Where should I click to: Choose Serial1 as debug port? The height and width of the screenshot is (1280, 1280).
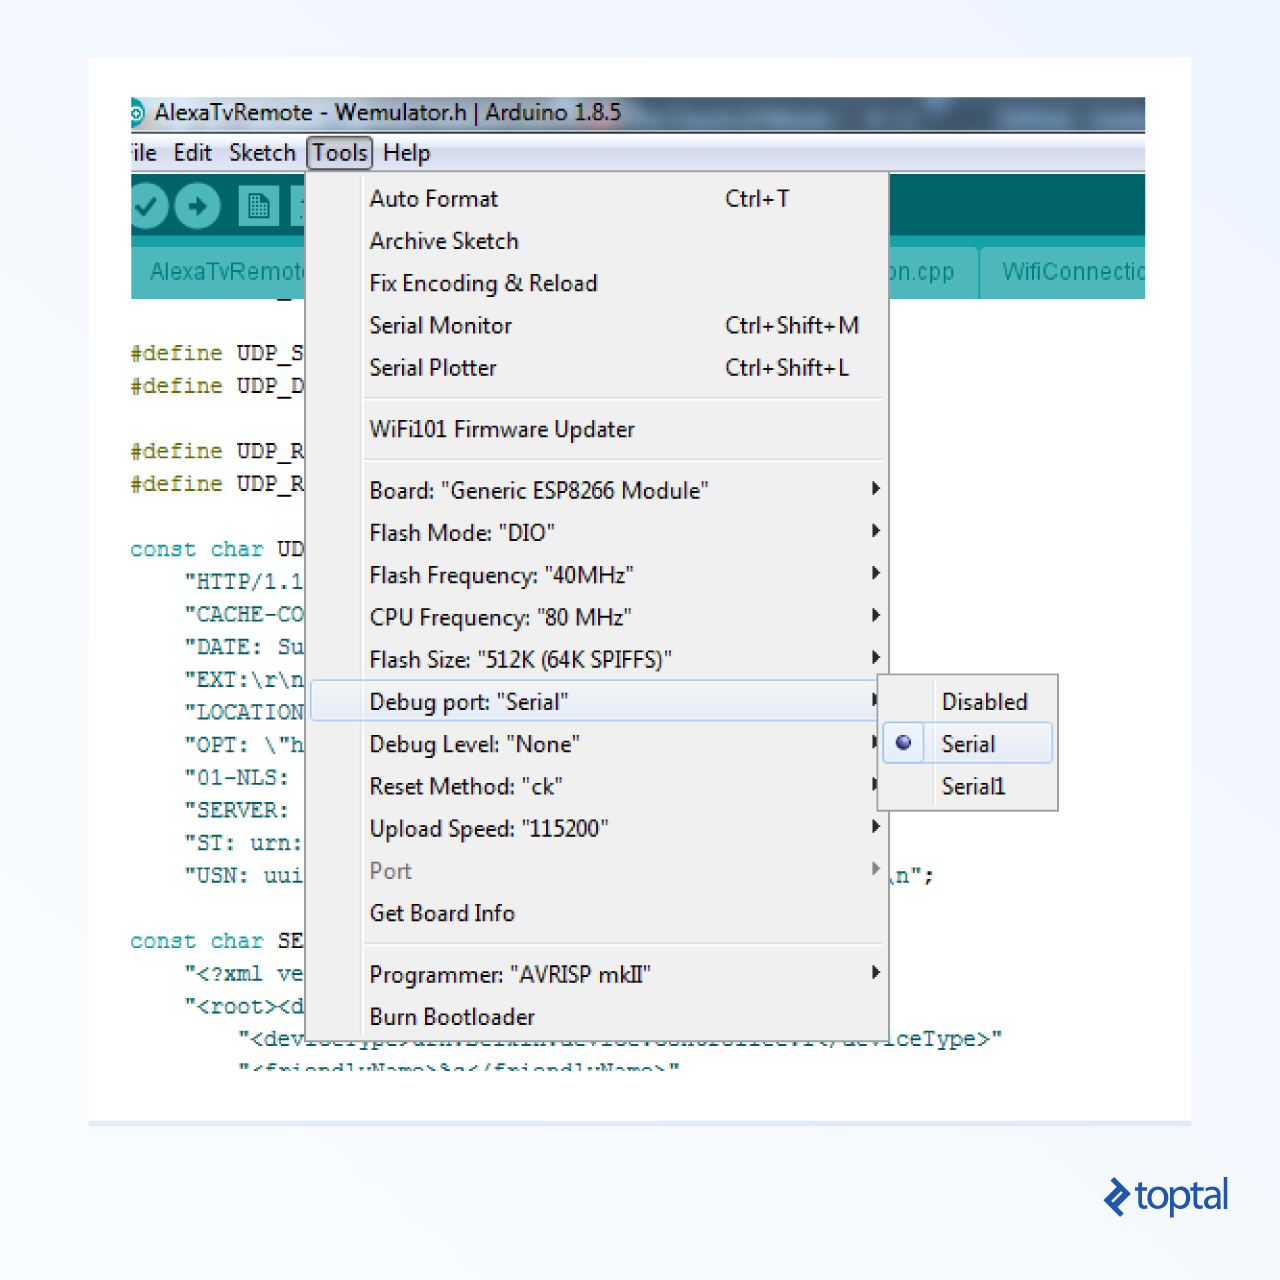[972, 786]
